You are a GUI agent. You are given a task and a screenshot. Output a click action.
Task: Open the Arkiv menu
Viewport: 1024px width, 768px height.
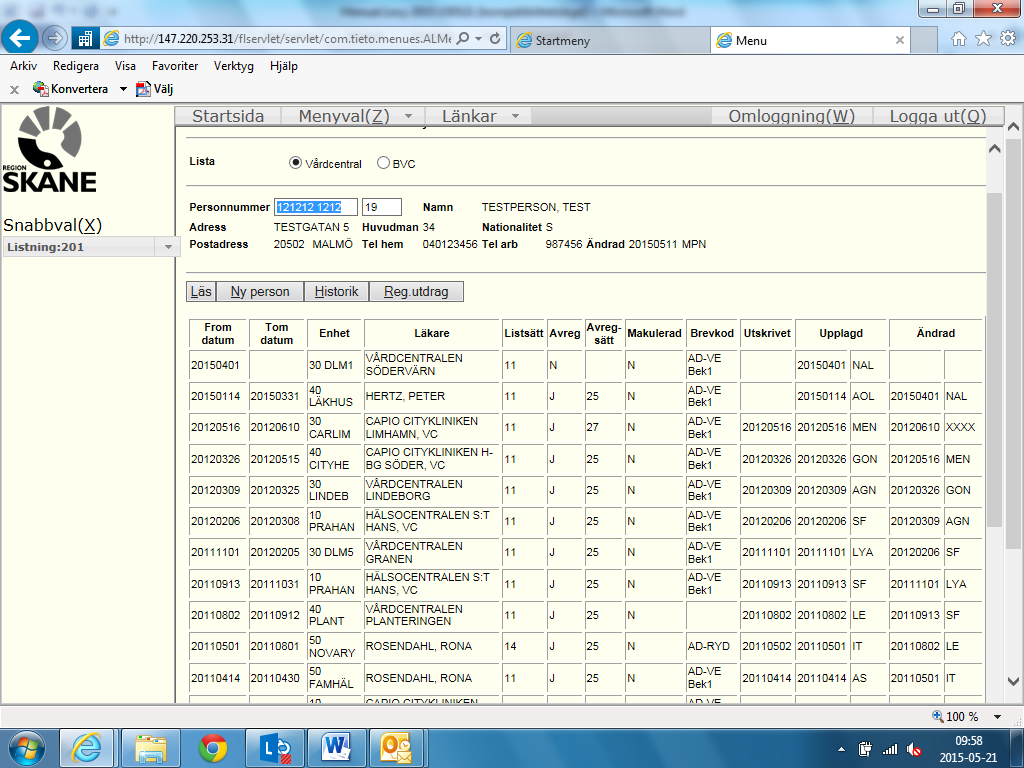(x=24, y=66)
